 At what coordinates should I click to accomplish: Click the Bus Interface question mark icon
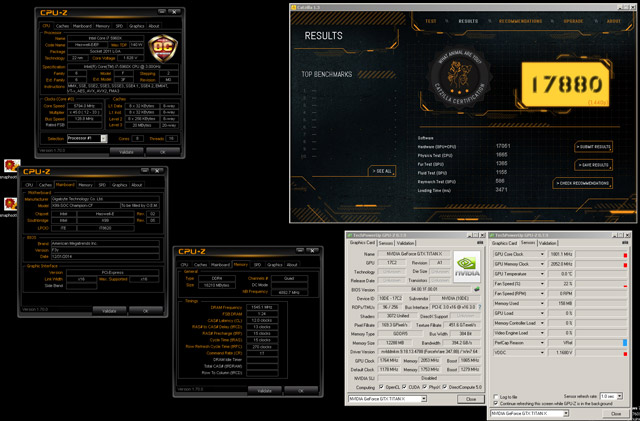pyautogui.click(x=480, y=307)
